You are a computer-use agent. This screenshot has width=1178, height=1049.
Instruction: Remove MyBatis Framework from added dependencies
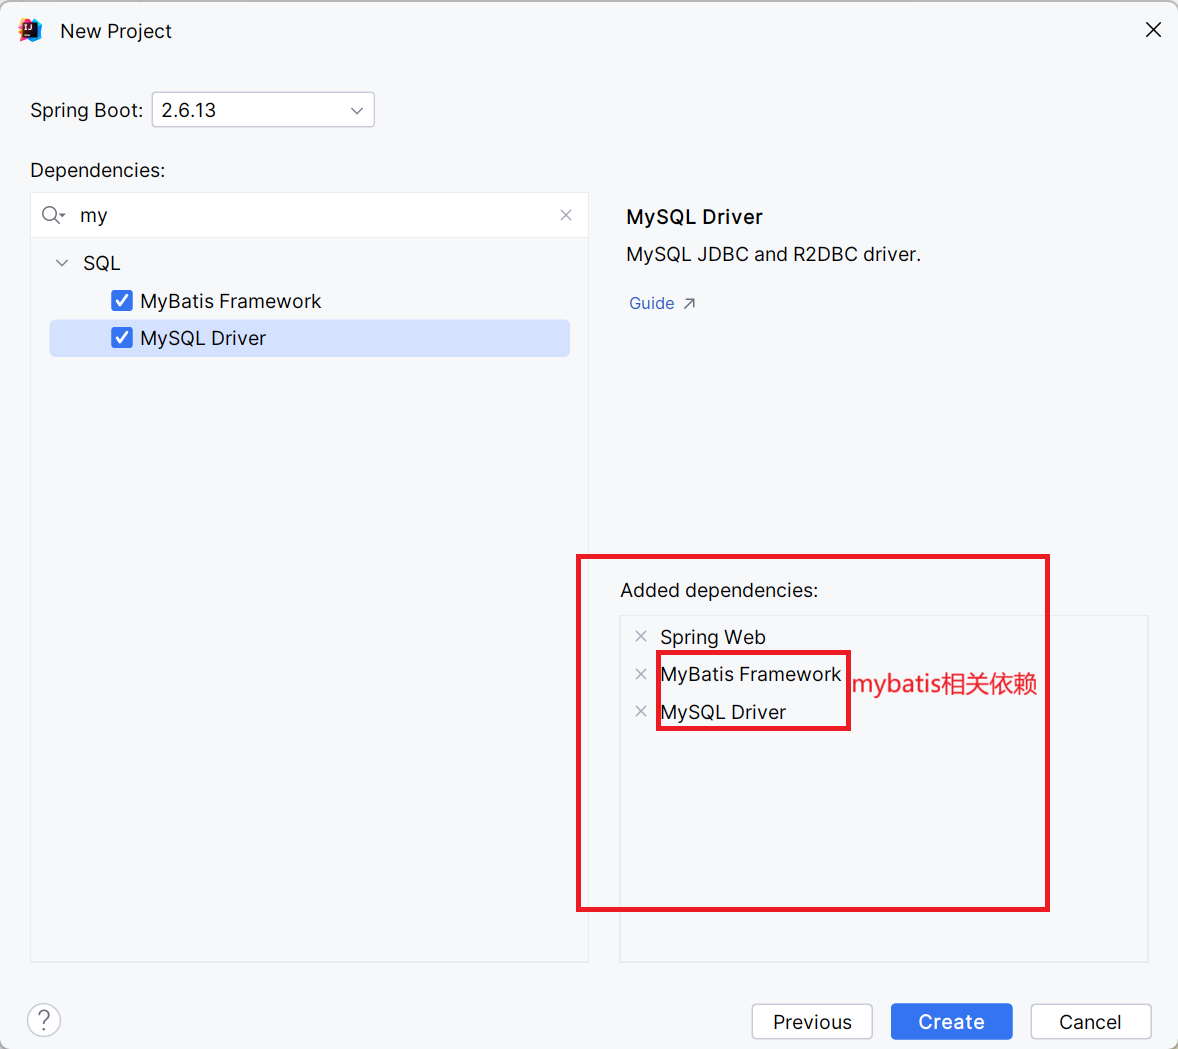click(641, 674)
